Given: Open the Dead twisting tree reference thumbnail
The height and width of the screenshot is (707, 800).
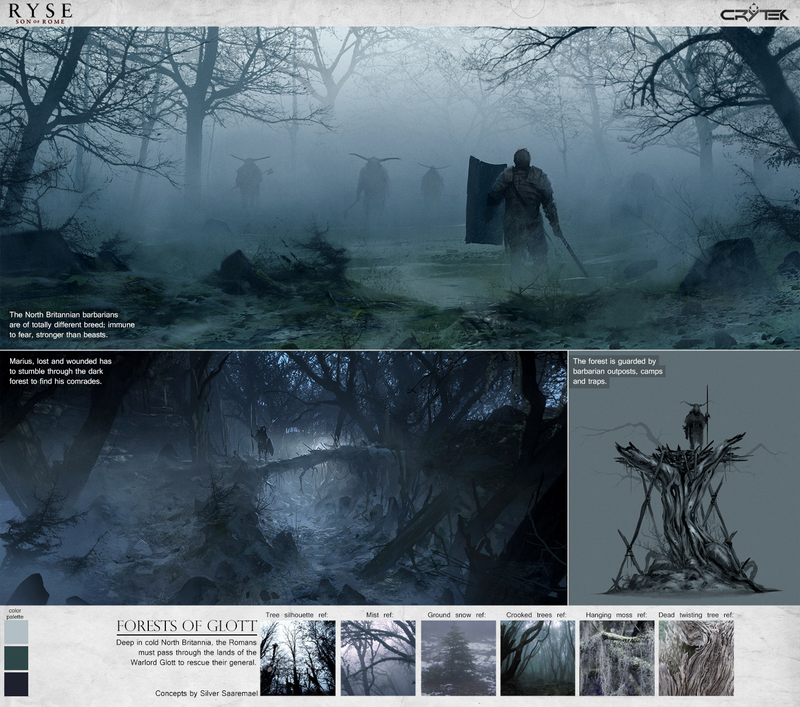Looking at the screenshot, I should (x=696, y=658).
